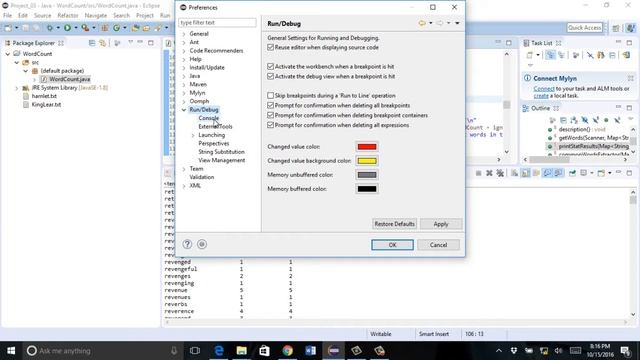
Task: Click OK in Preferences dialog
Action: point(392,245)
